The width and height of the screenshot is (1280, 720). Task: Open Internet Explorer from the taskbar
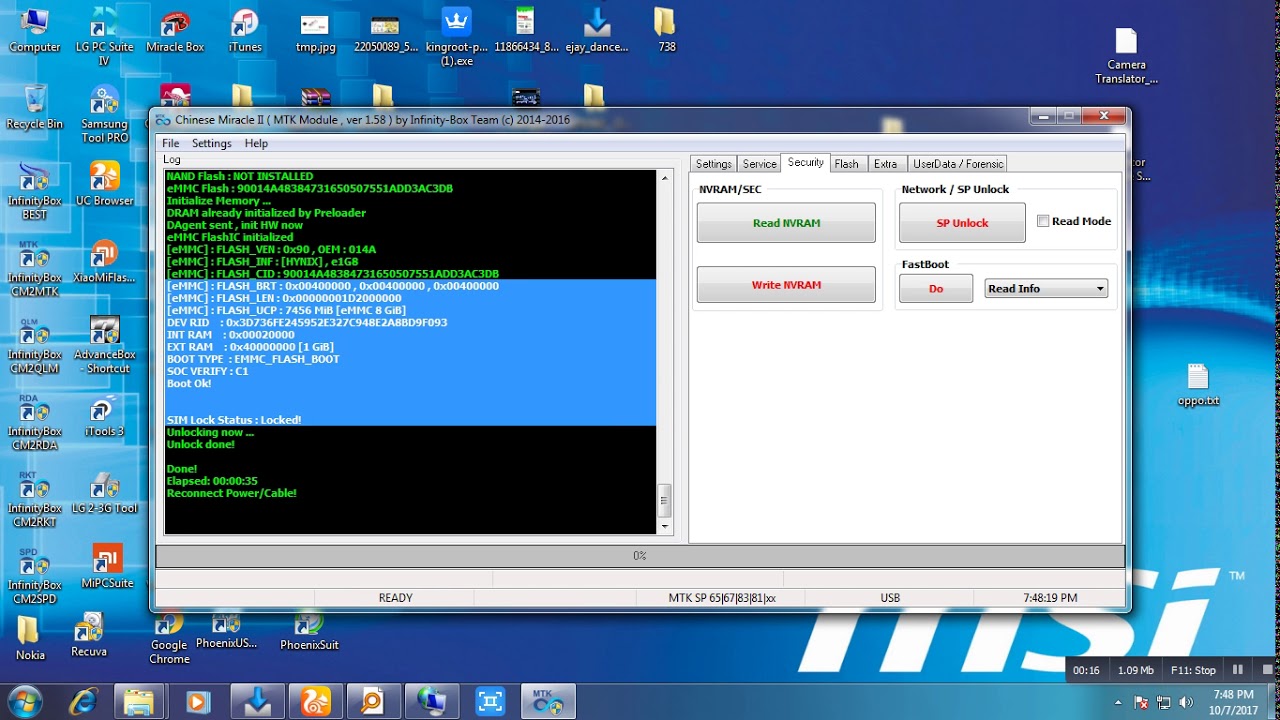pyautogui.click(x=81, y=701)
